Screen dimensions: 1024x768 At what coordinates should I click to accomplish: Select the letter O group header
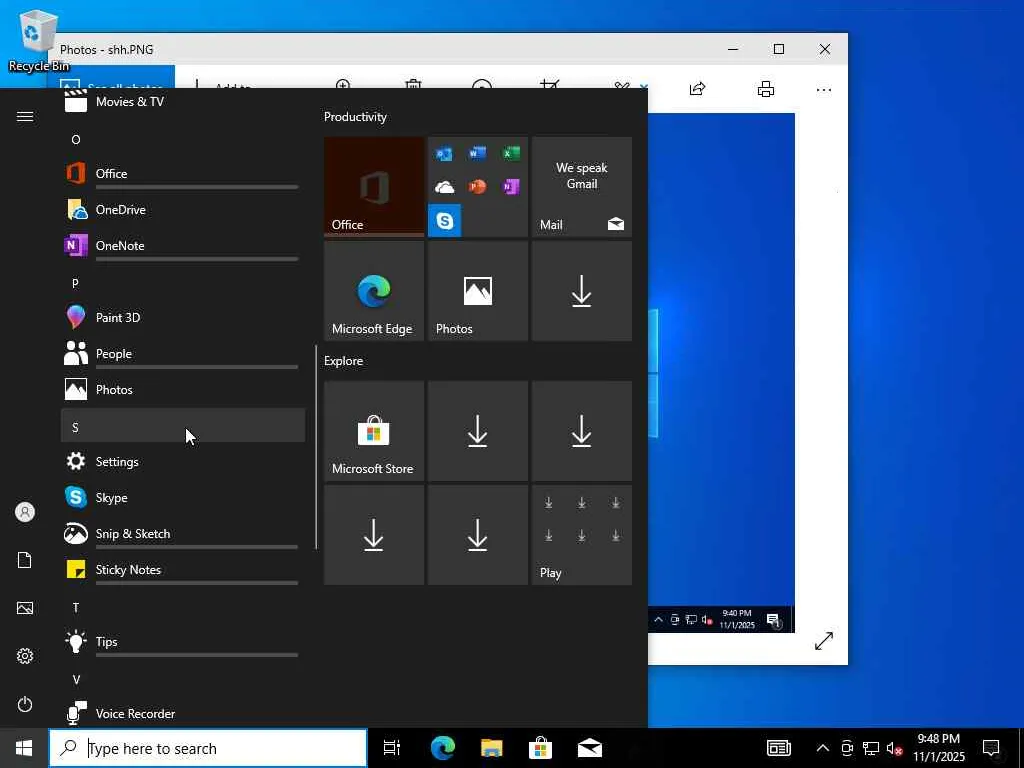click(x=183, y=139)
